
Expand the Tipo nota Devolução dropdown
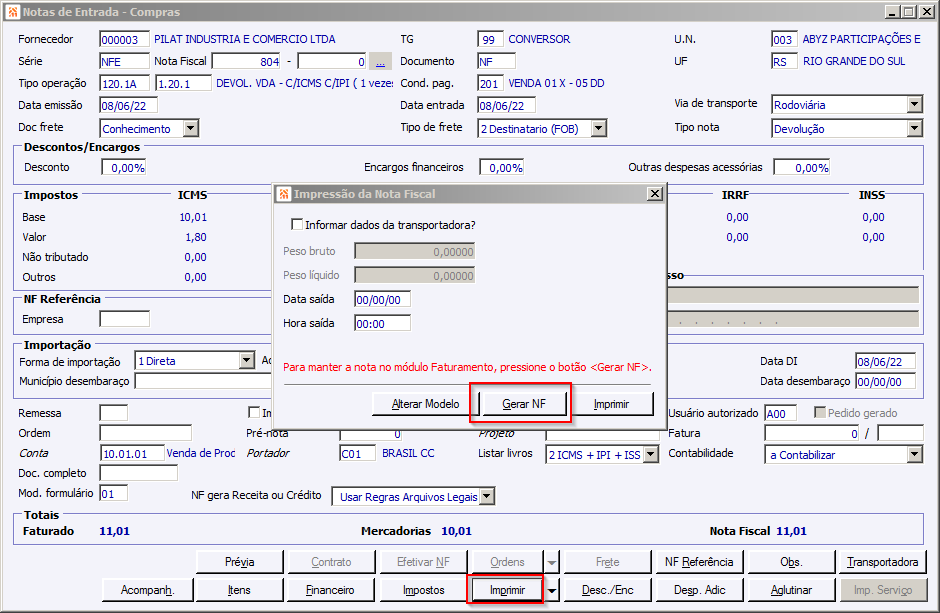coord(914,128)
